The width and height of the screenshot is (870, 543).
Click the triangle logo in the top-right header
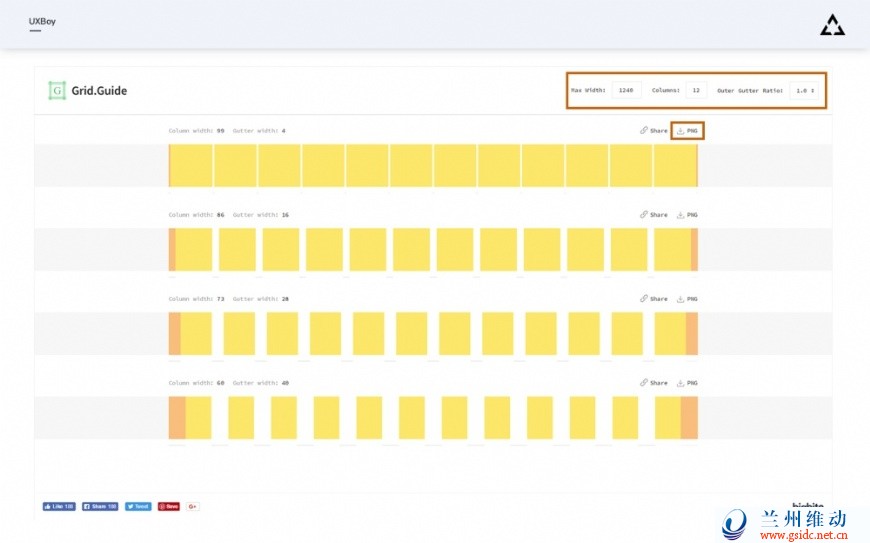click(832, 25)
